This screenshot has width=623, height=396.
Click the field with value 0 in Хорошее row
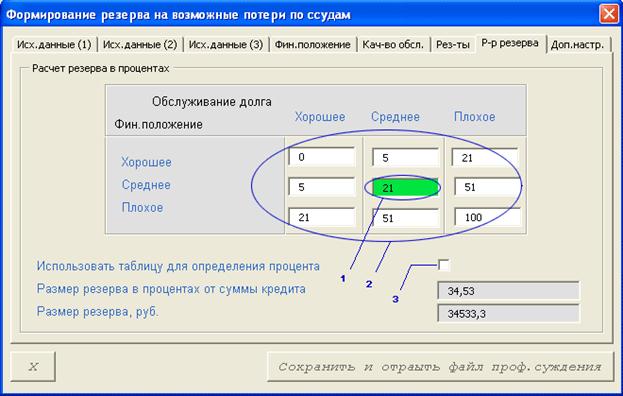322,157
